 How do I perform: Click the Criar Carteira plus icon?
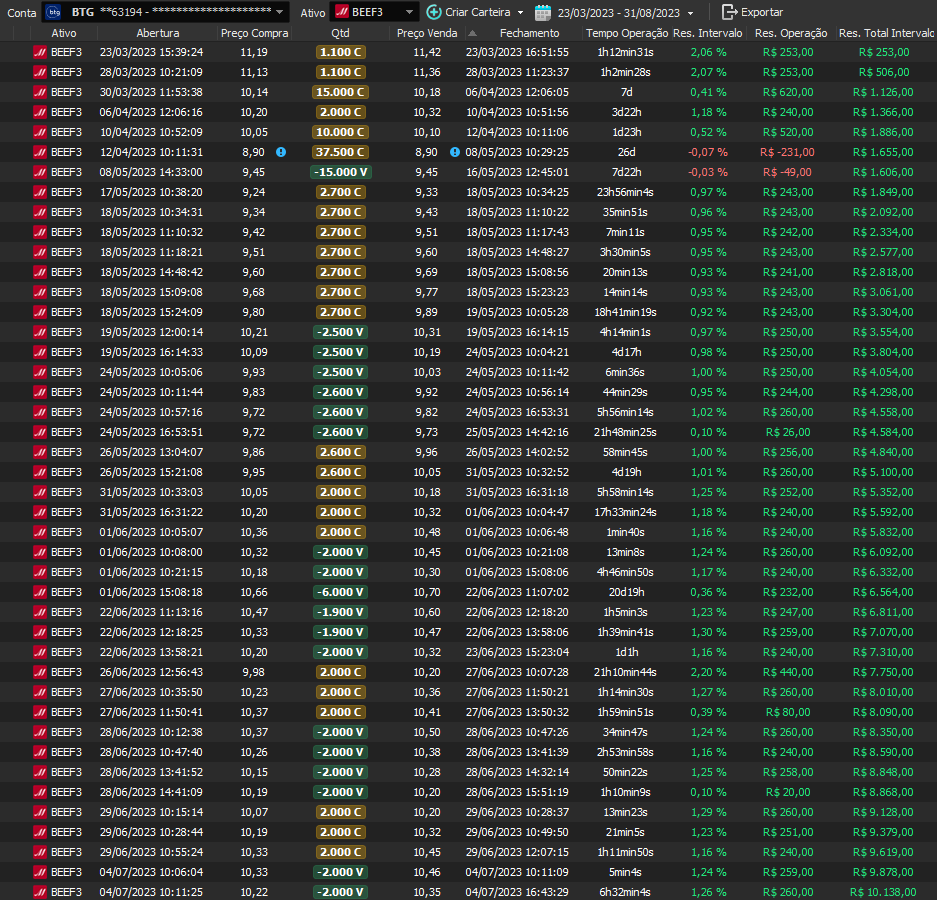click(x=433, y=12)
